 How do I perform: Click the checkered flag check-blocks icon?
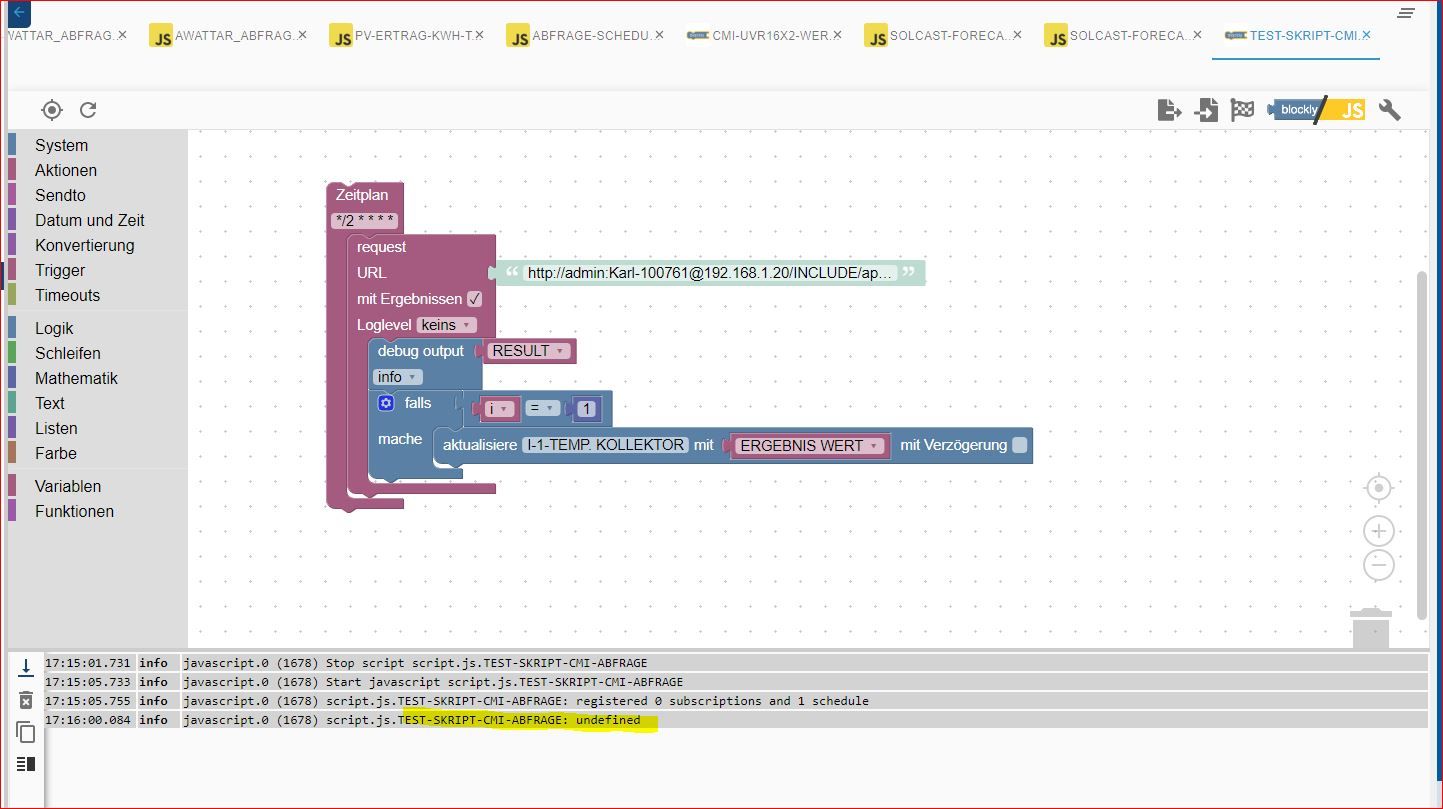tap(1242, 110)
